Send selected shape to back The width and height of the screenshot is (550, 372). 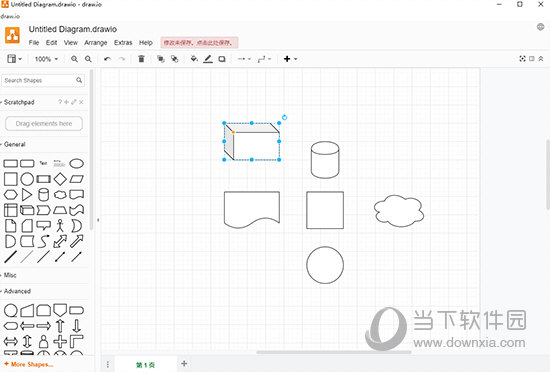coord(174,59)
